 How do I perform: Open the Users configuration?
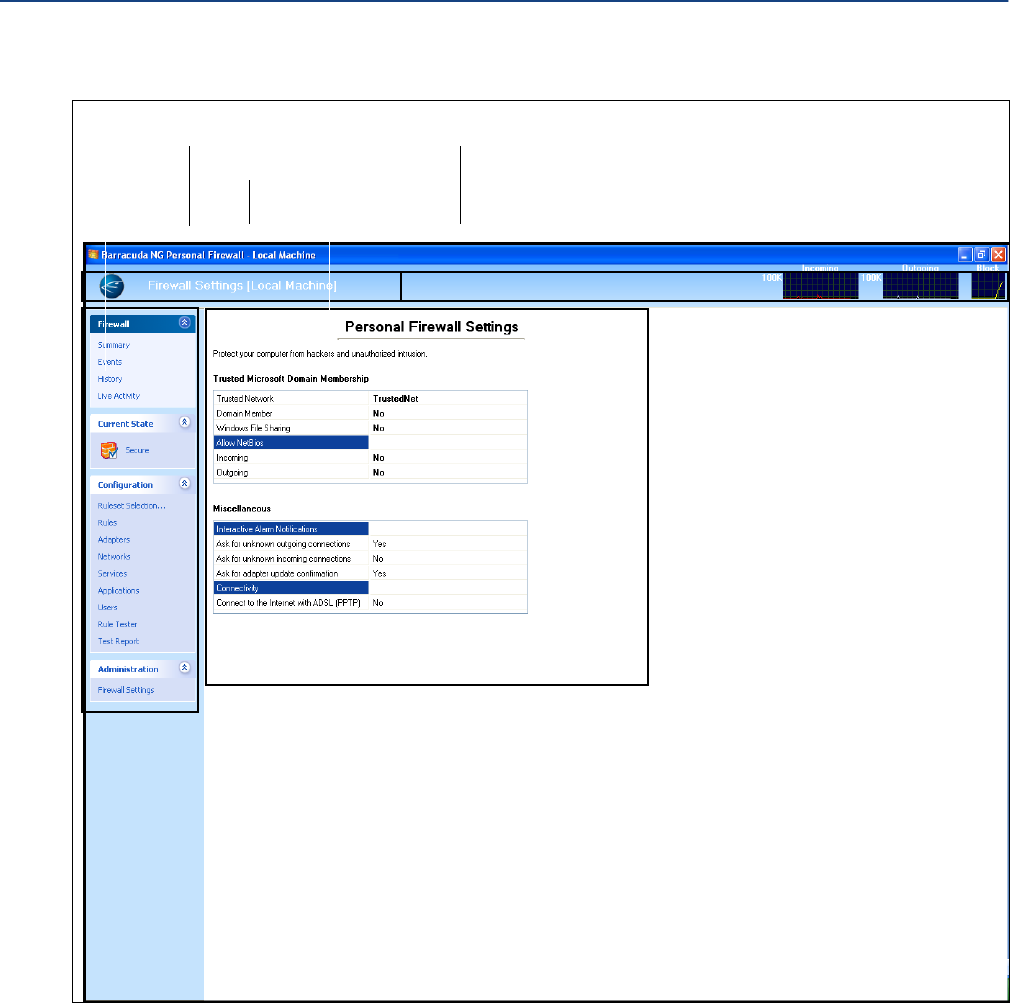[108, 607]
